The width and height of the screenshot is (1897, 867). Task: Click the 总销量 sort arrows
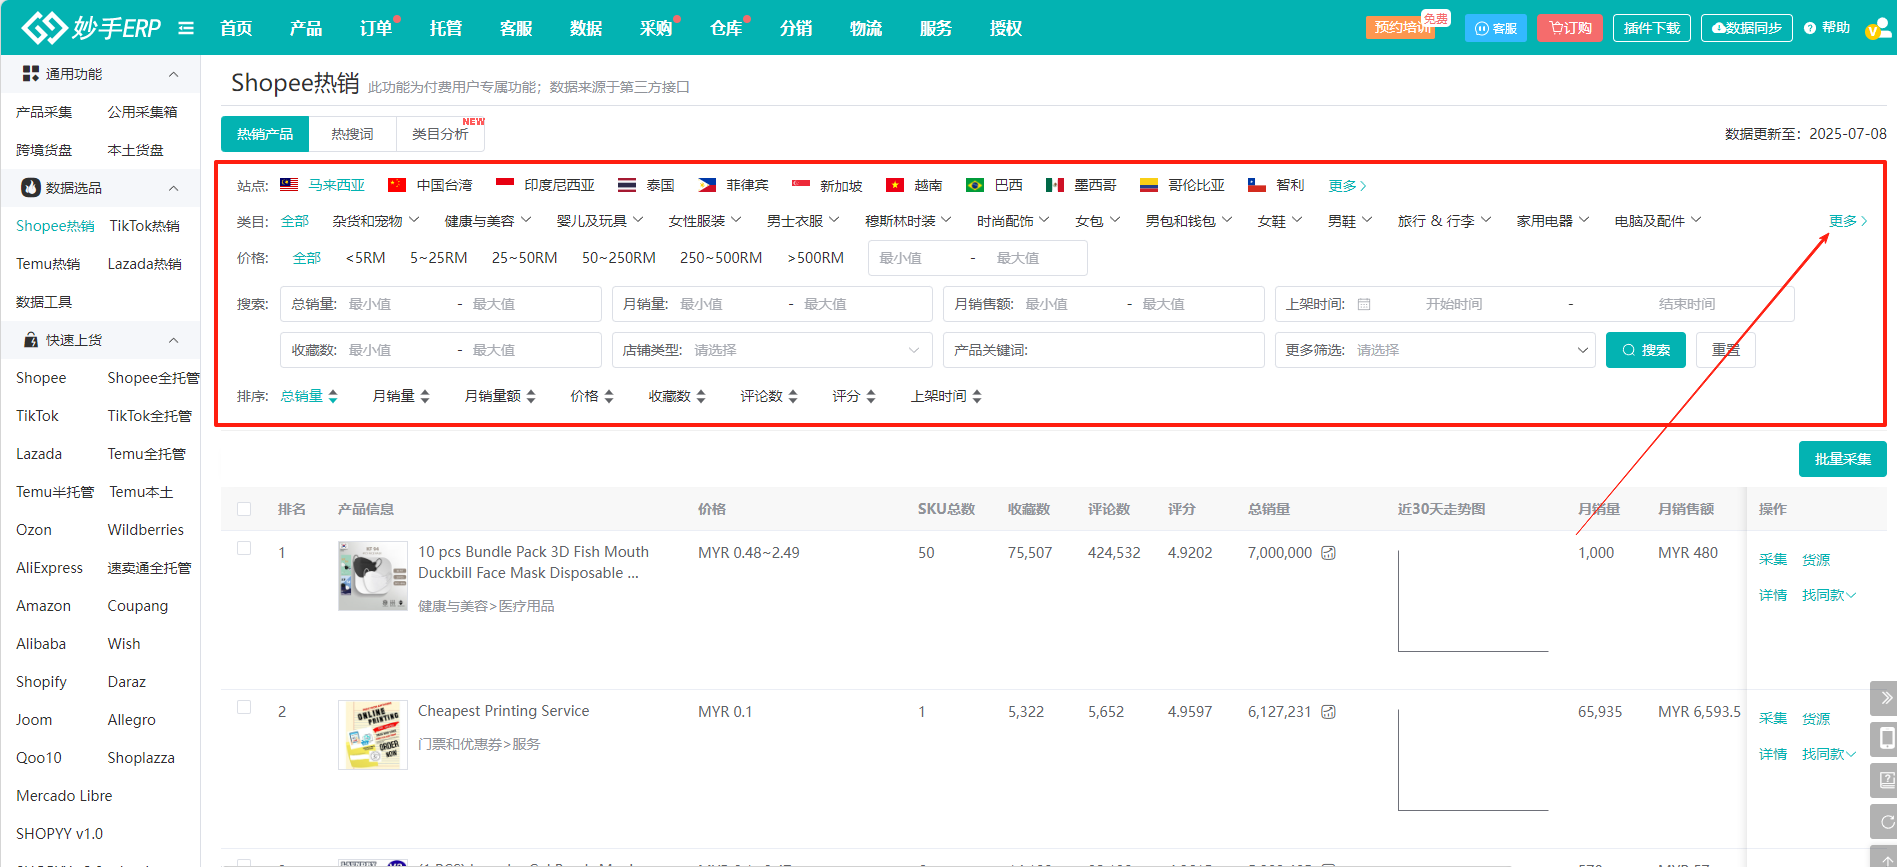pyautogui.click(x=333, y=397)
